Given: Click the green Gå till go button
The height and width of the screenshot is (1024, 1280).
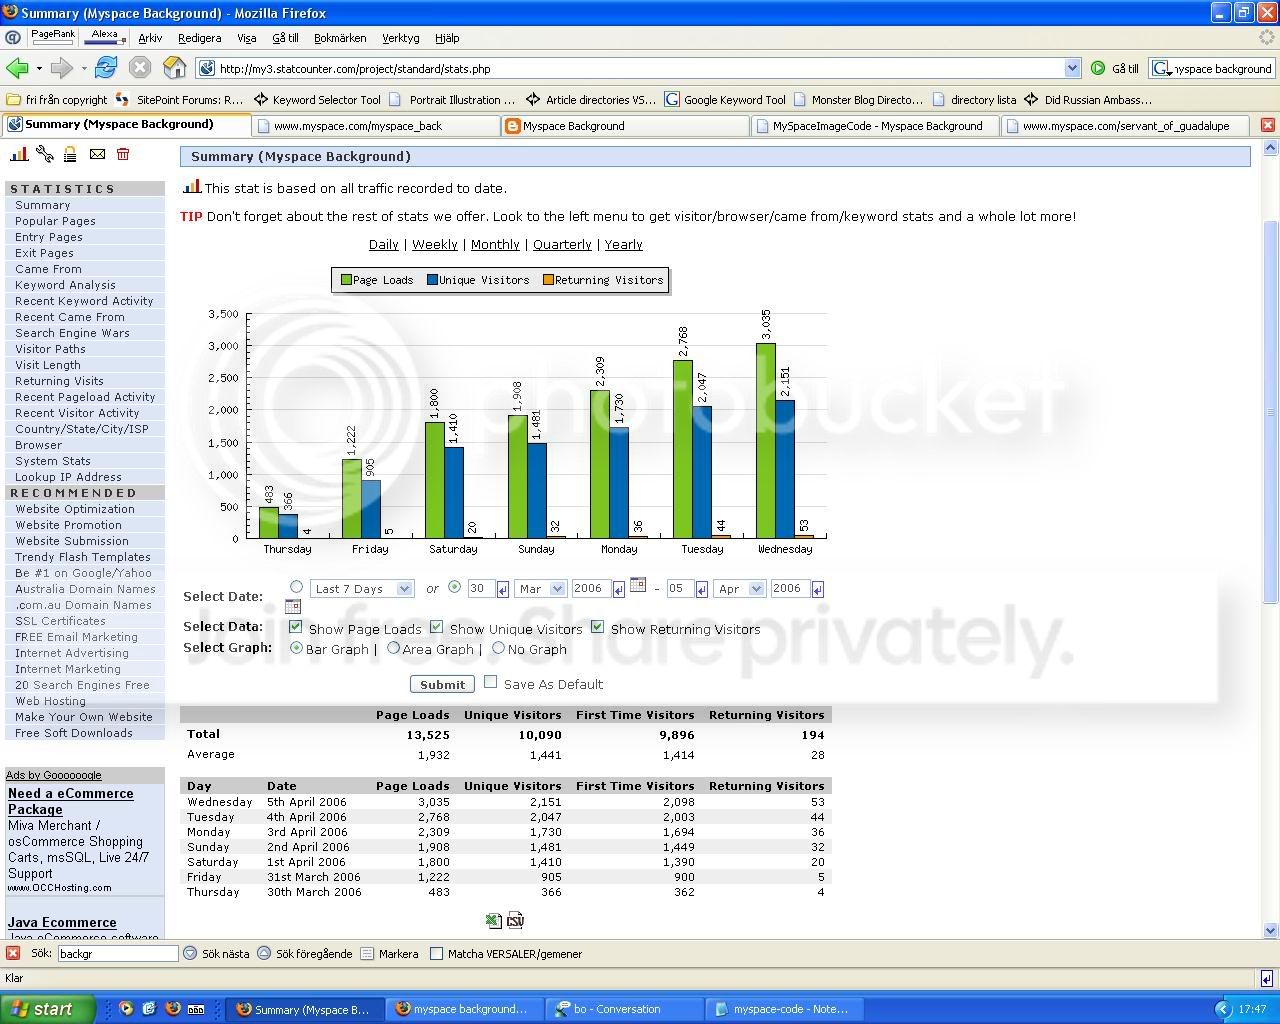Looking at the screenshot, I should click(x=1116, y=68).
